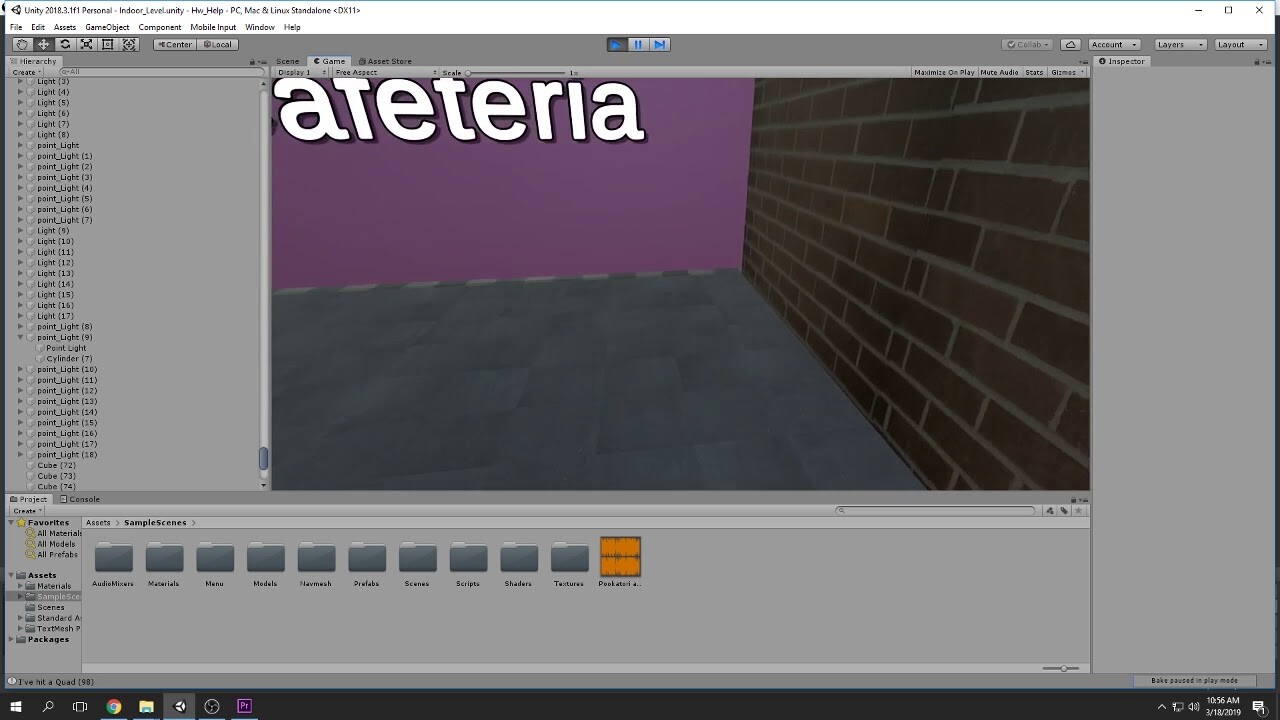The image size is (1280, 720).
Task: Open Google Chrome from the taskbar
Action: (x=113, y=706)
